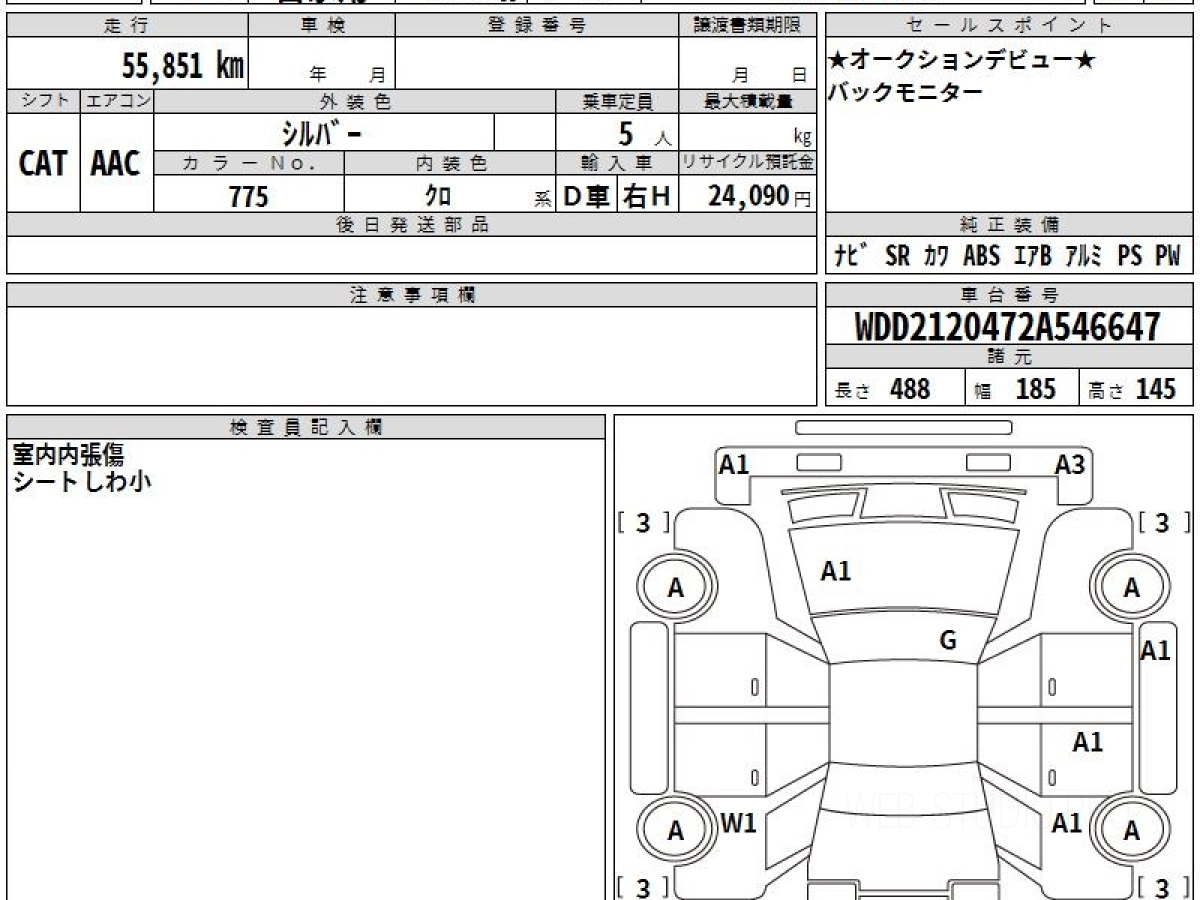Select the 登録番号 header cell
Viewport: 1200px width, 900px height.
[x=536, y=26]
